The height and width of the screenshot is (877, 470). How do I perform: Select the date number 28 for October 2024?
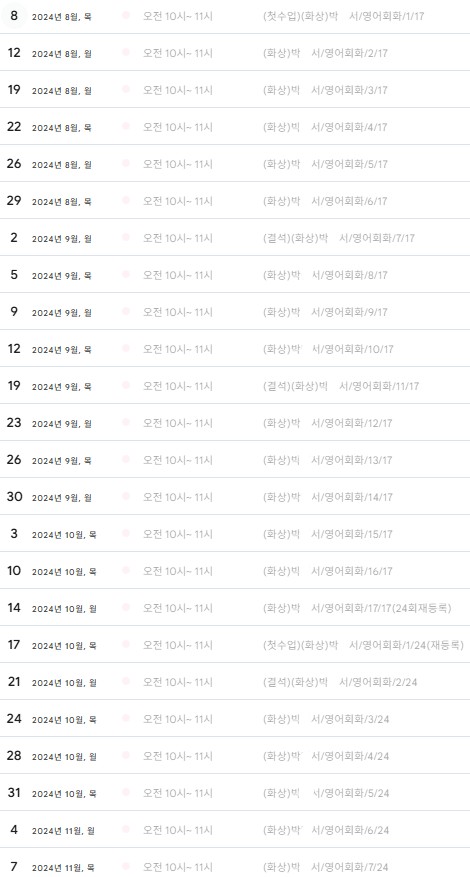pos(14,755)
